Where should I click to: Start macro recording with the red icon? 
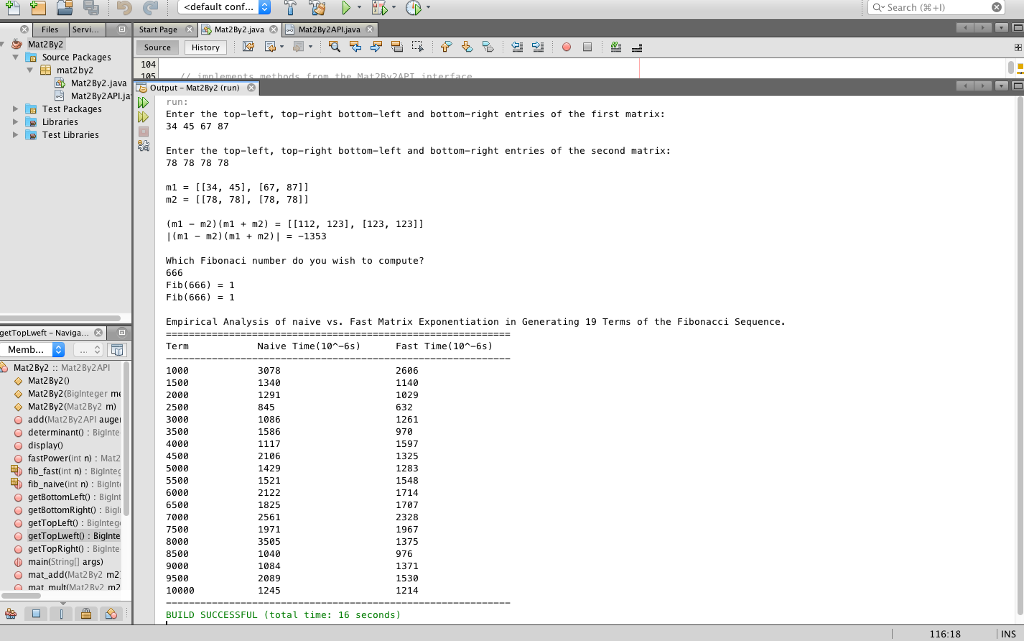point(568,46)
